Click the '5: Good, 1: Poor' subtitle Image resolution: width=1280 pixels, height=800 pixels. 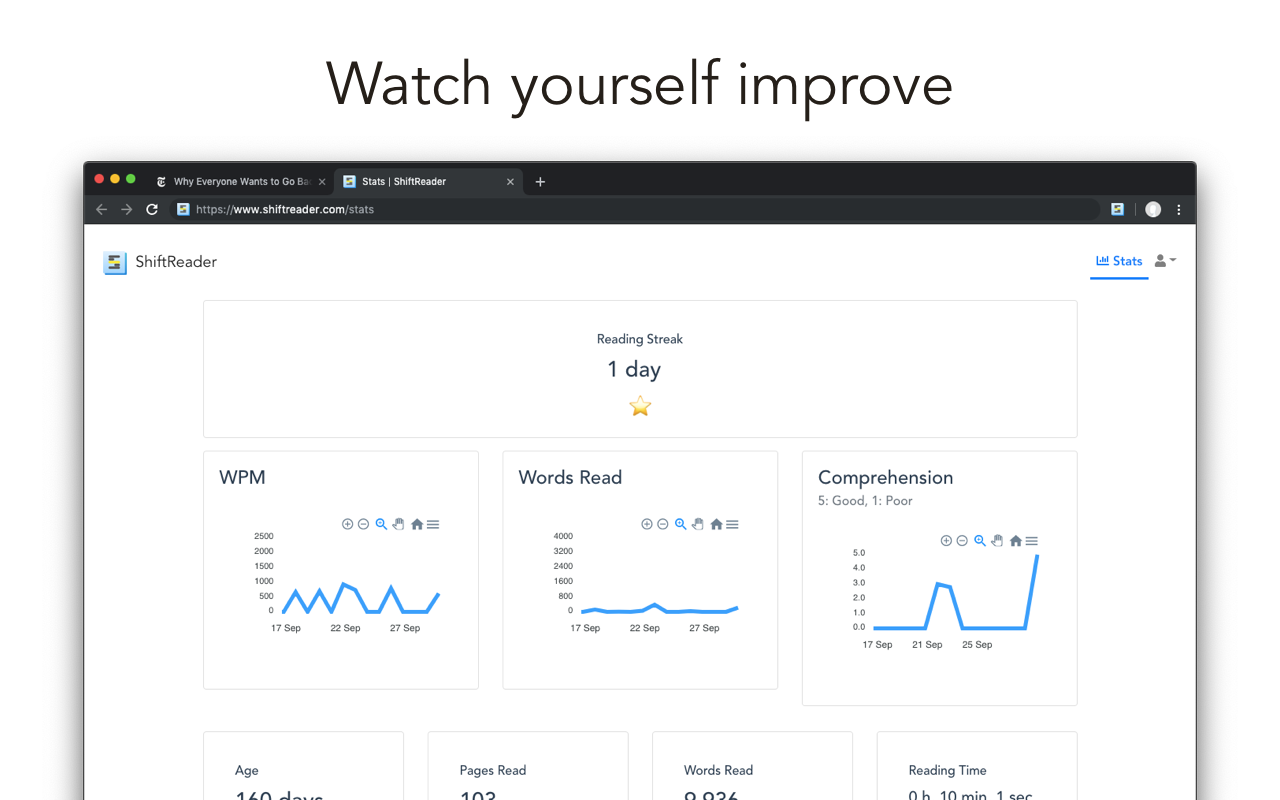(865, 500)
